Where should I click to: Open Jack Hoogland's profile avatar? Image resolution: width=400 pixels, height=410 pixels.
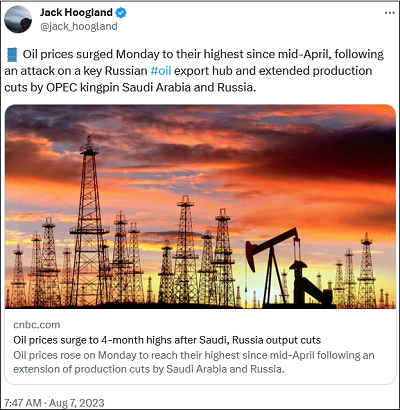[x=18, y=20]
